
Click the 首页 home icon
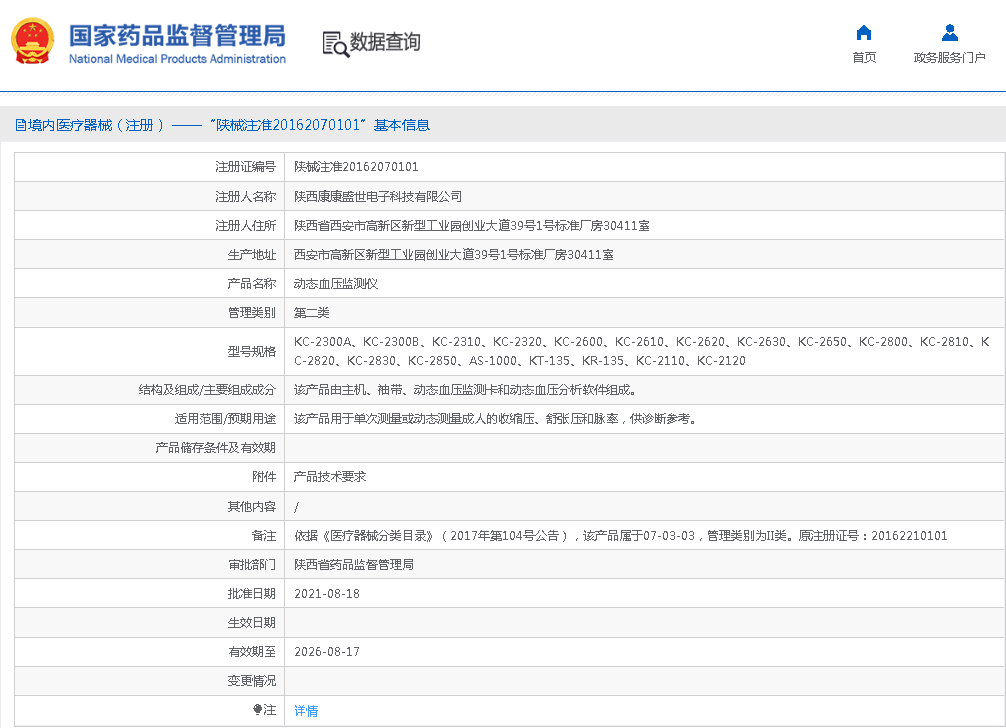point(864,33)
